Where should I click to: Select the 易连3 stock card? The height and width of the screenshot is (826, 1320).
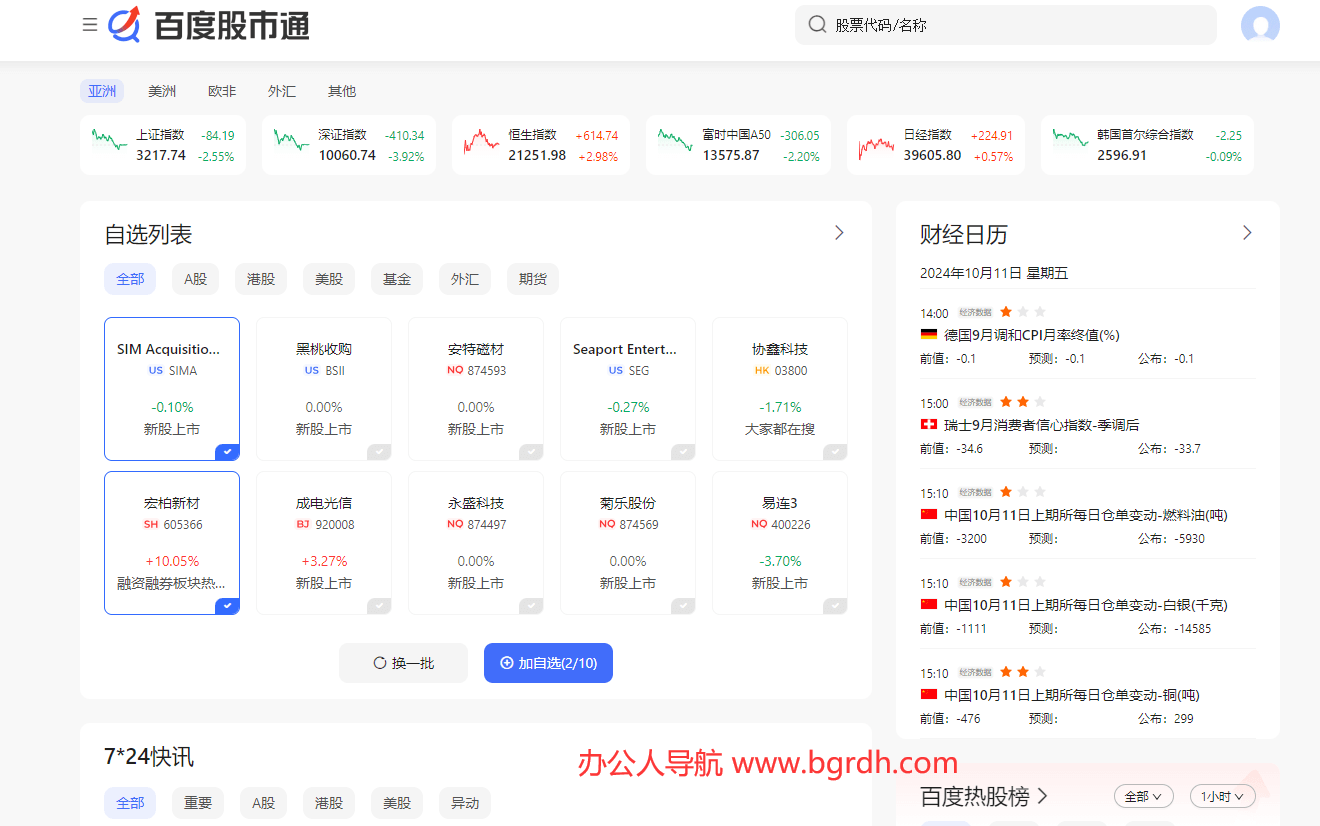point(780,543)
